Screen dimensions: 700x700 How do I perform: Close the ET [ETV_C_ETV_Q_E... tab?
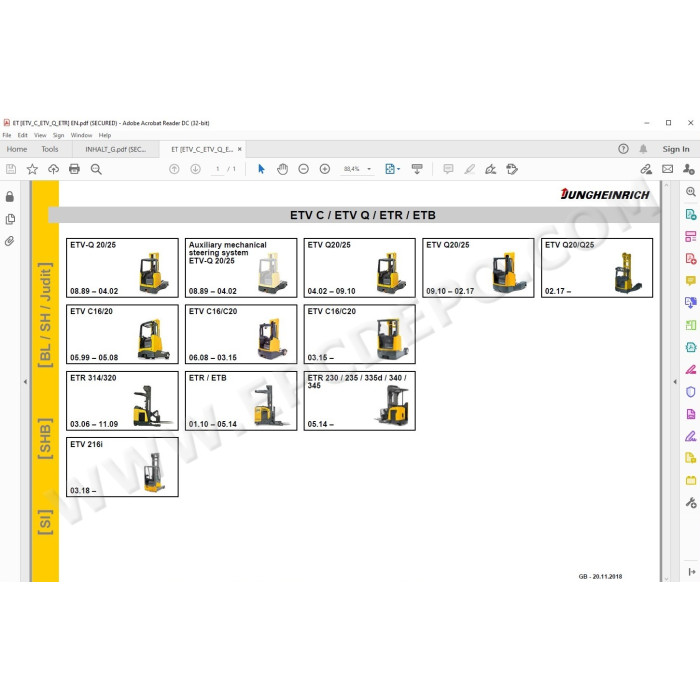(x=240, y=149)
